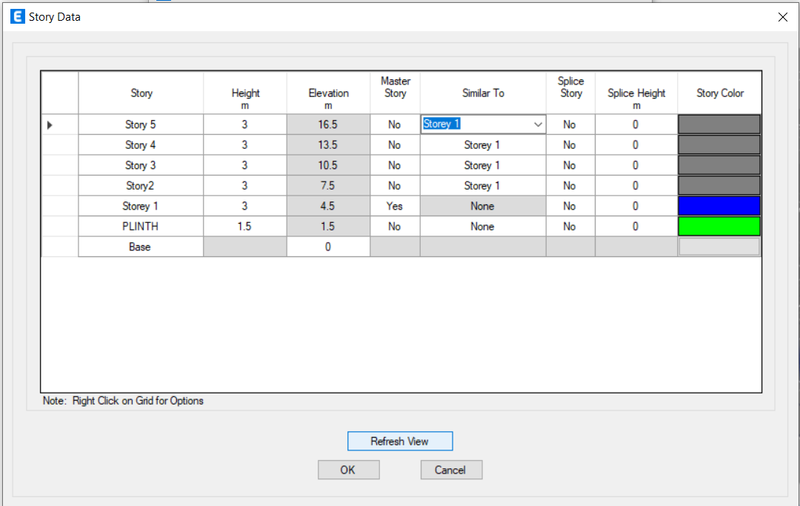Click the Height cell of Story 5

(x=245, y=124)
